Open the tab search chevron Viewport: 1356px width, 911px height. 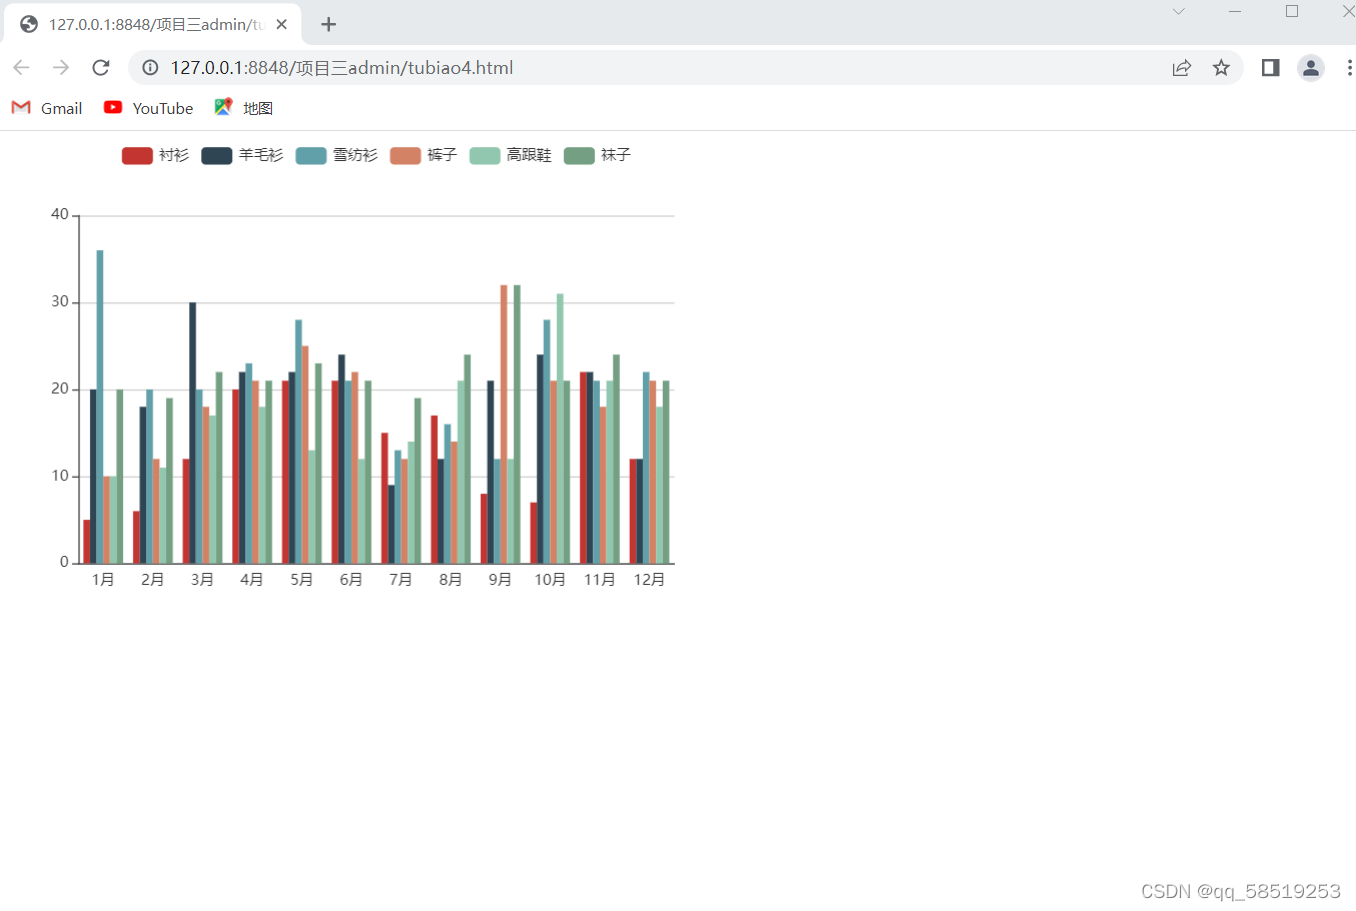pyautogui.click(x=1179, y=11)
